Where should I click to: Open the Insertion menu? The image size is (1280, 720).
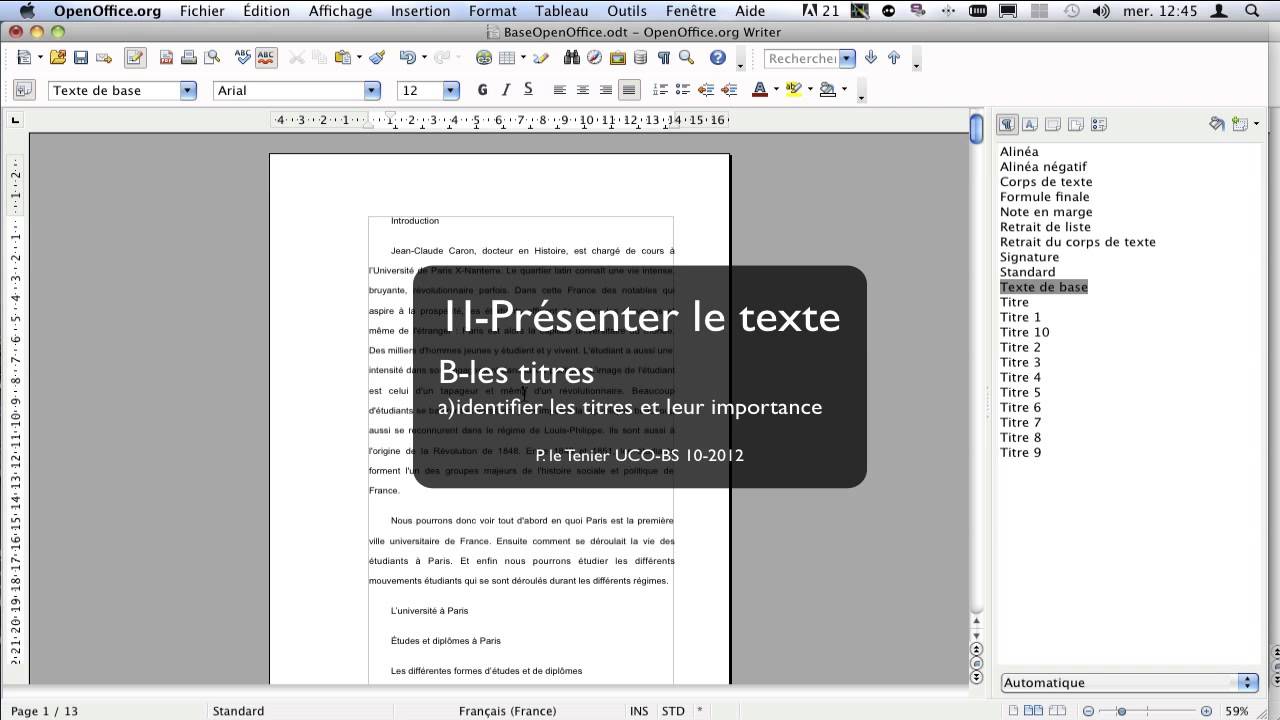(x=420, y=11)
